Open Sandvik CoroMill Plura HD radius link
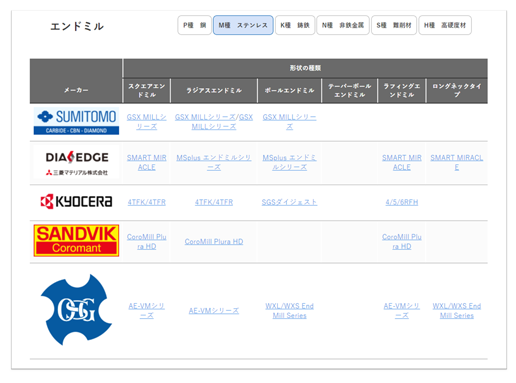The width and height of the screenshot is (516, 383). [x=214, y=241]
